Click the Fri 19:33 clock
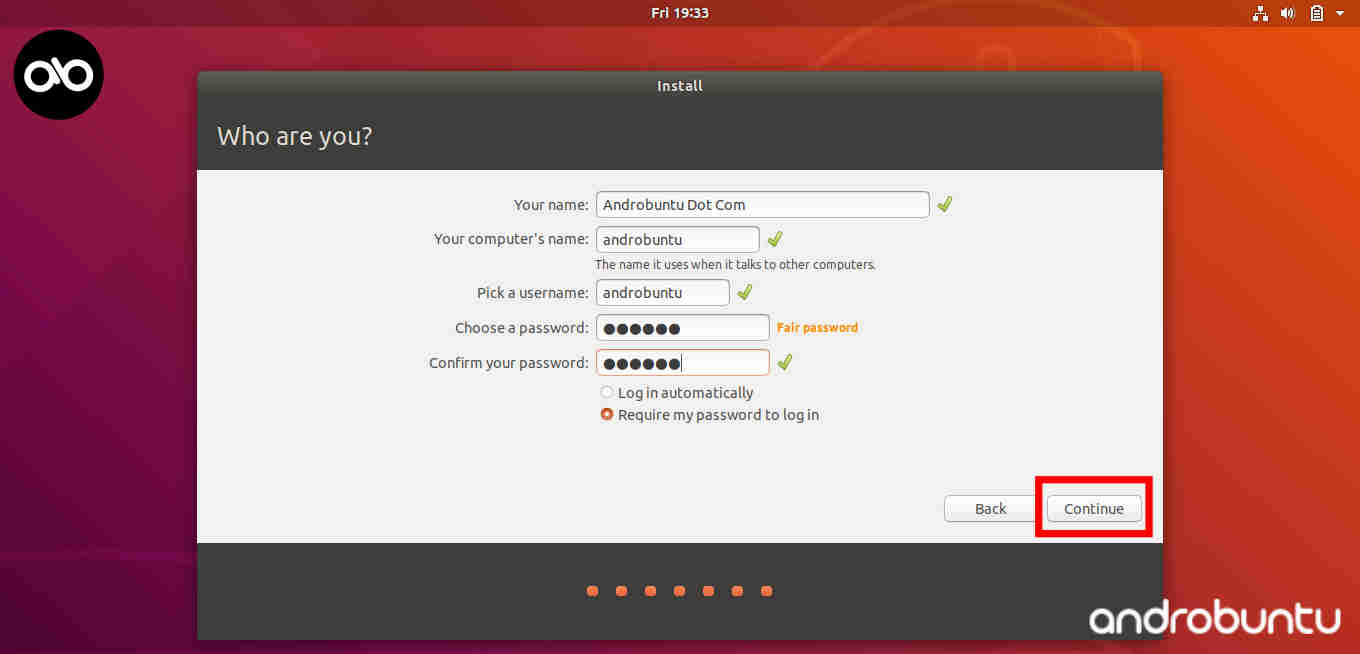Viewport: 1360px width, 654px height. coord(680,13)
